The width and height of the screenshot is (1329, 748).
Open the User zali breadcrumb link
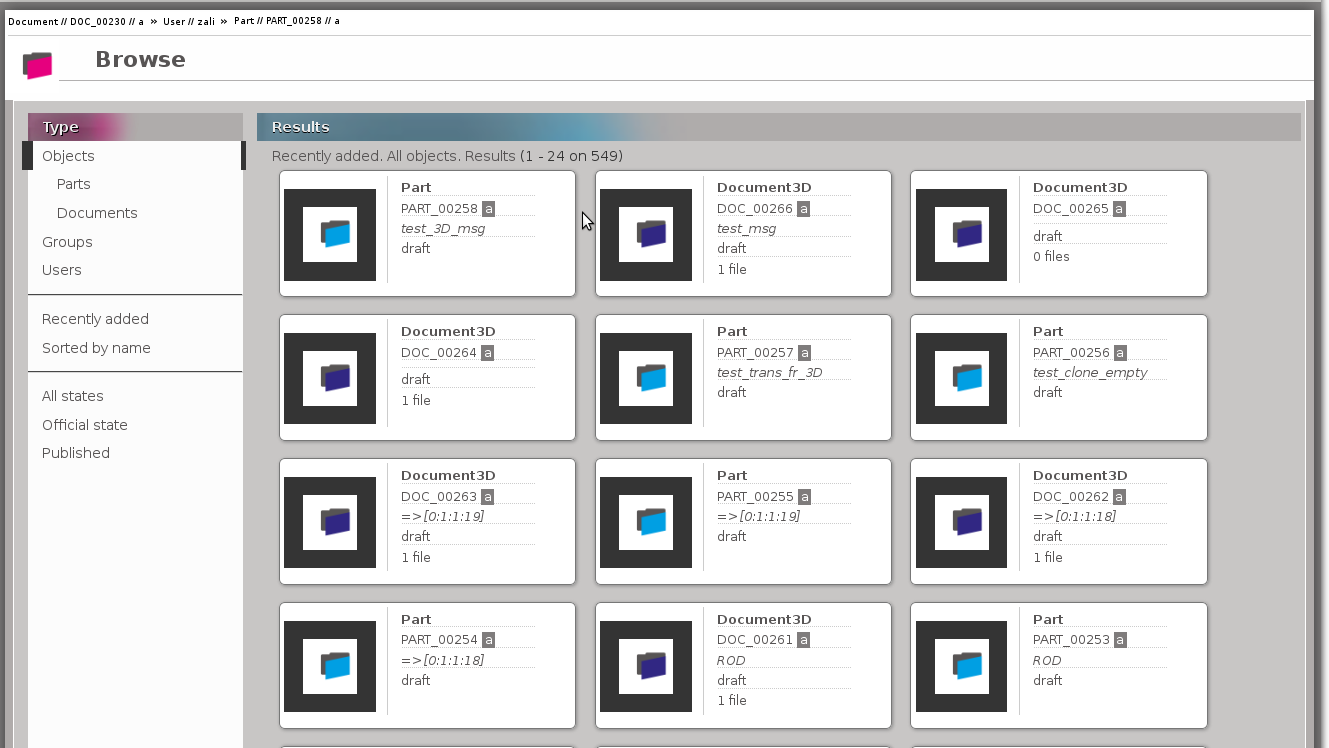click(x=189, y=21)
